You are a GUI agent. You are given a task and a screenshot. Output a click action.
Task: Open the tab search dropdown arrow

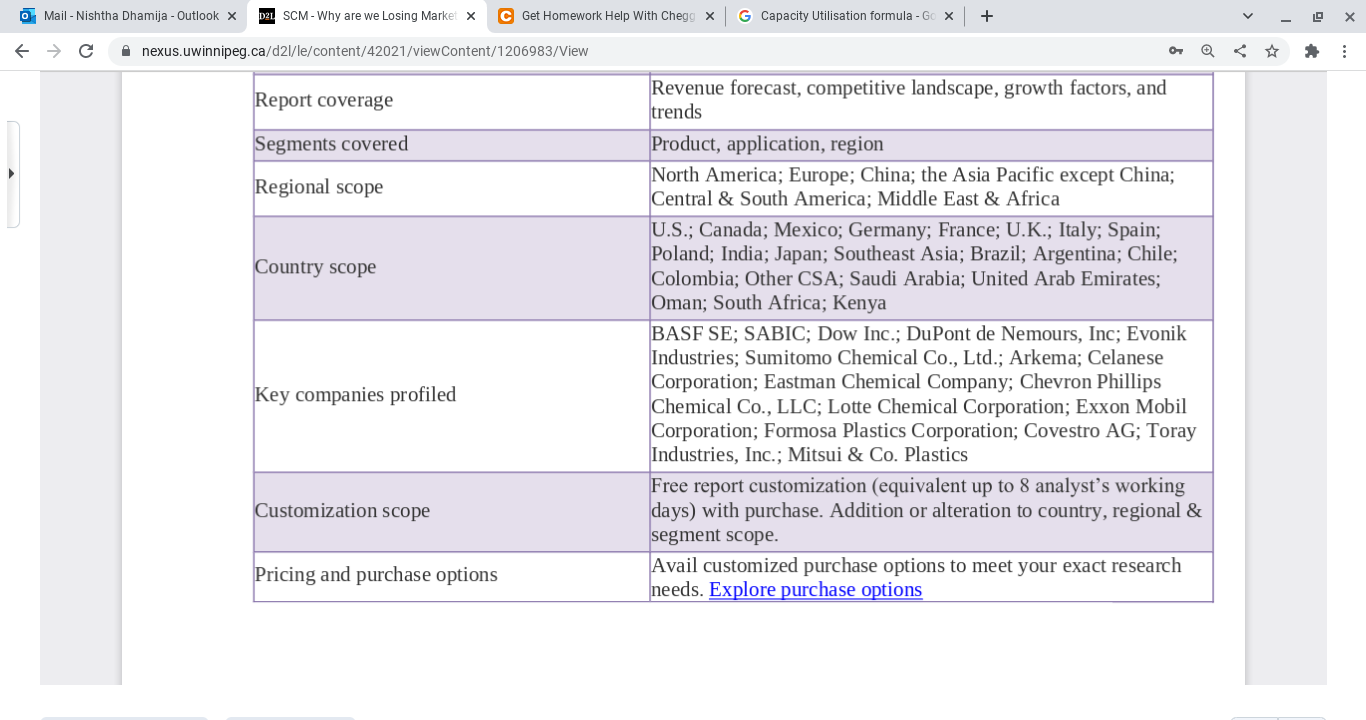(x=1248, y=16)
